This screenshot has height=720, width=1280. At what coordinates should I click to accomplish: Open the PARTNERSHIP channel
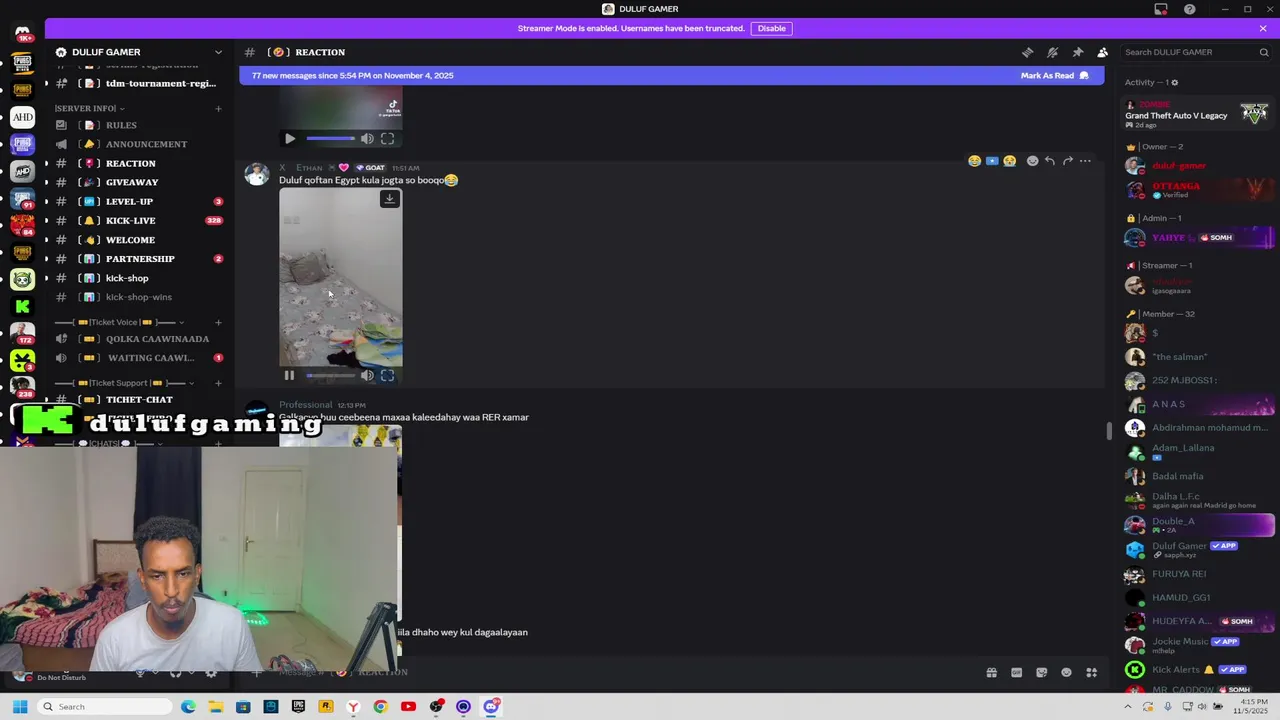click(x=140, y=259)
